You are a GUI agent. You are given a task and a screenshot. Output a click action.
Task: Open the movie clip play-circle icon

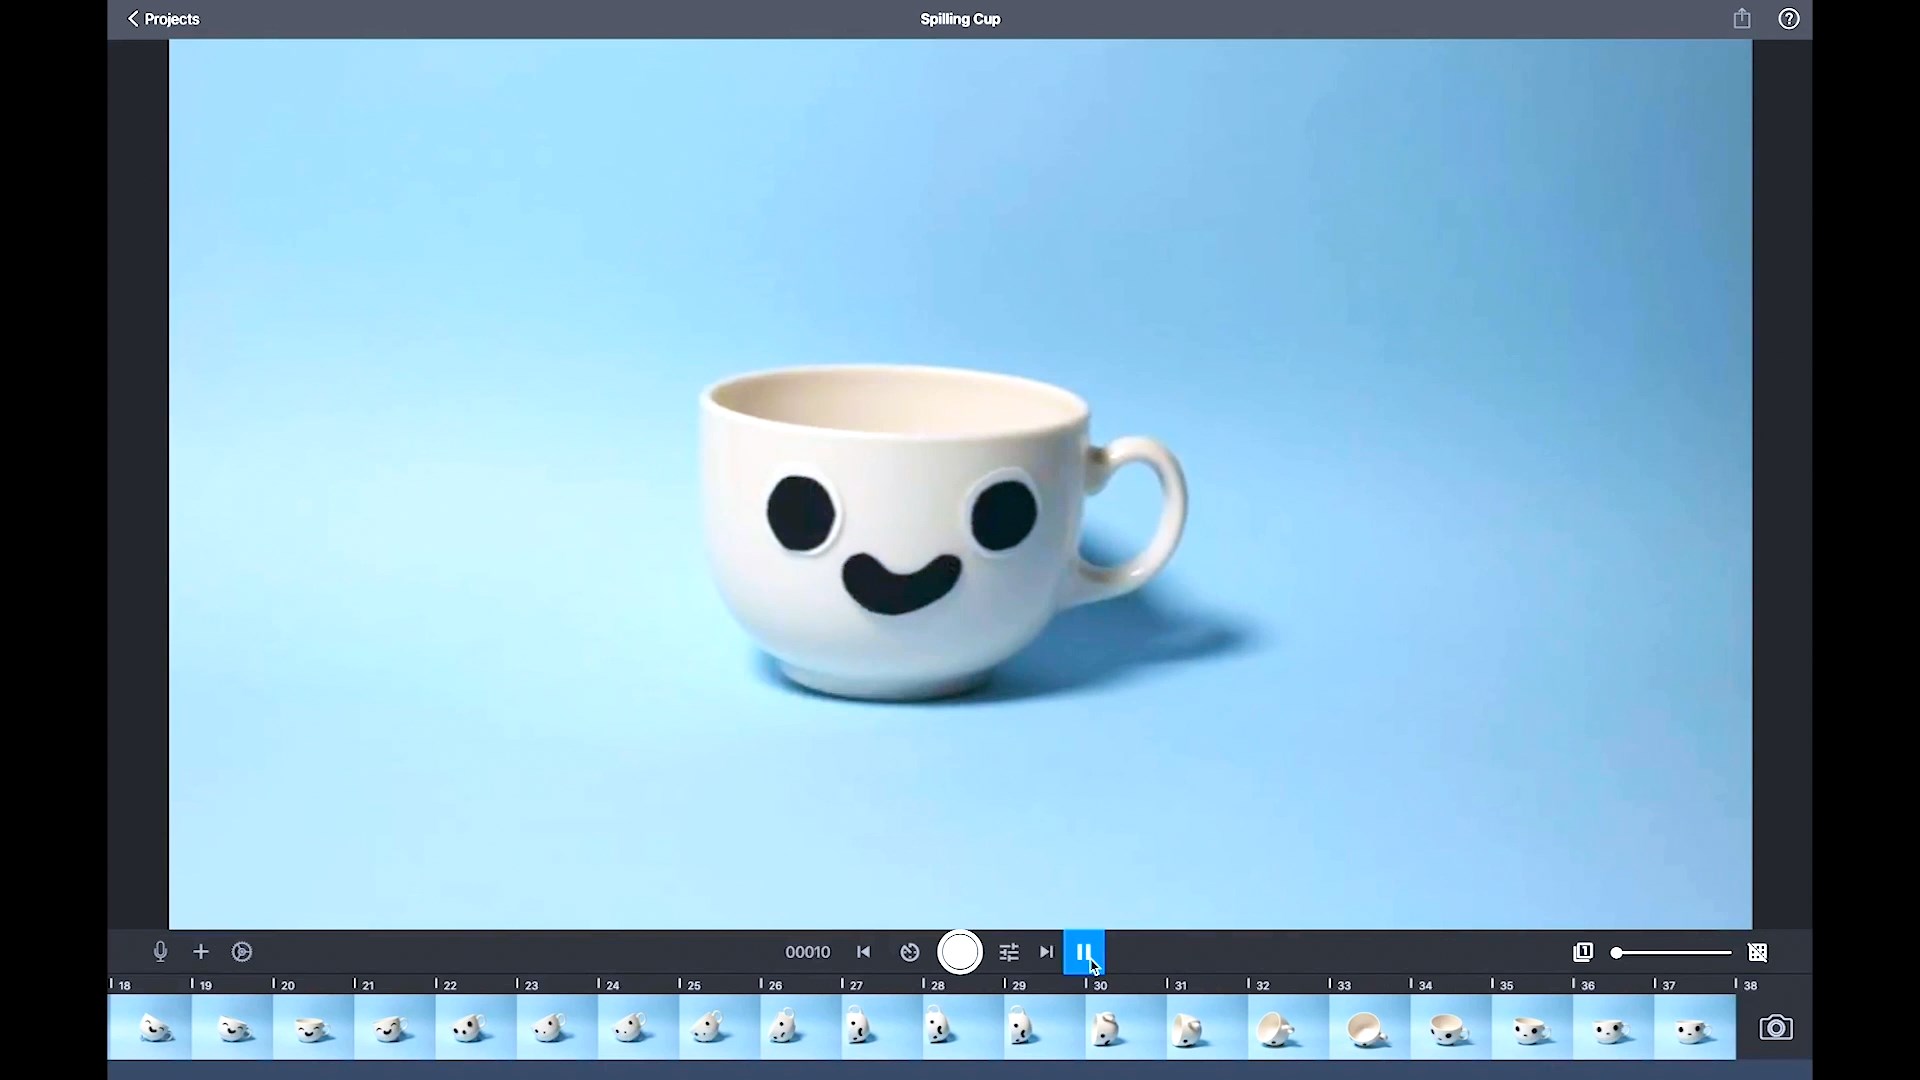point(242,952)
